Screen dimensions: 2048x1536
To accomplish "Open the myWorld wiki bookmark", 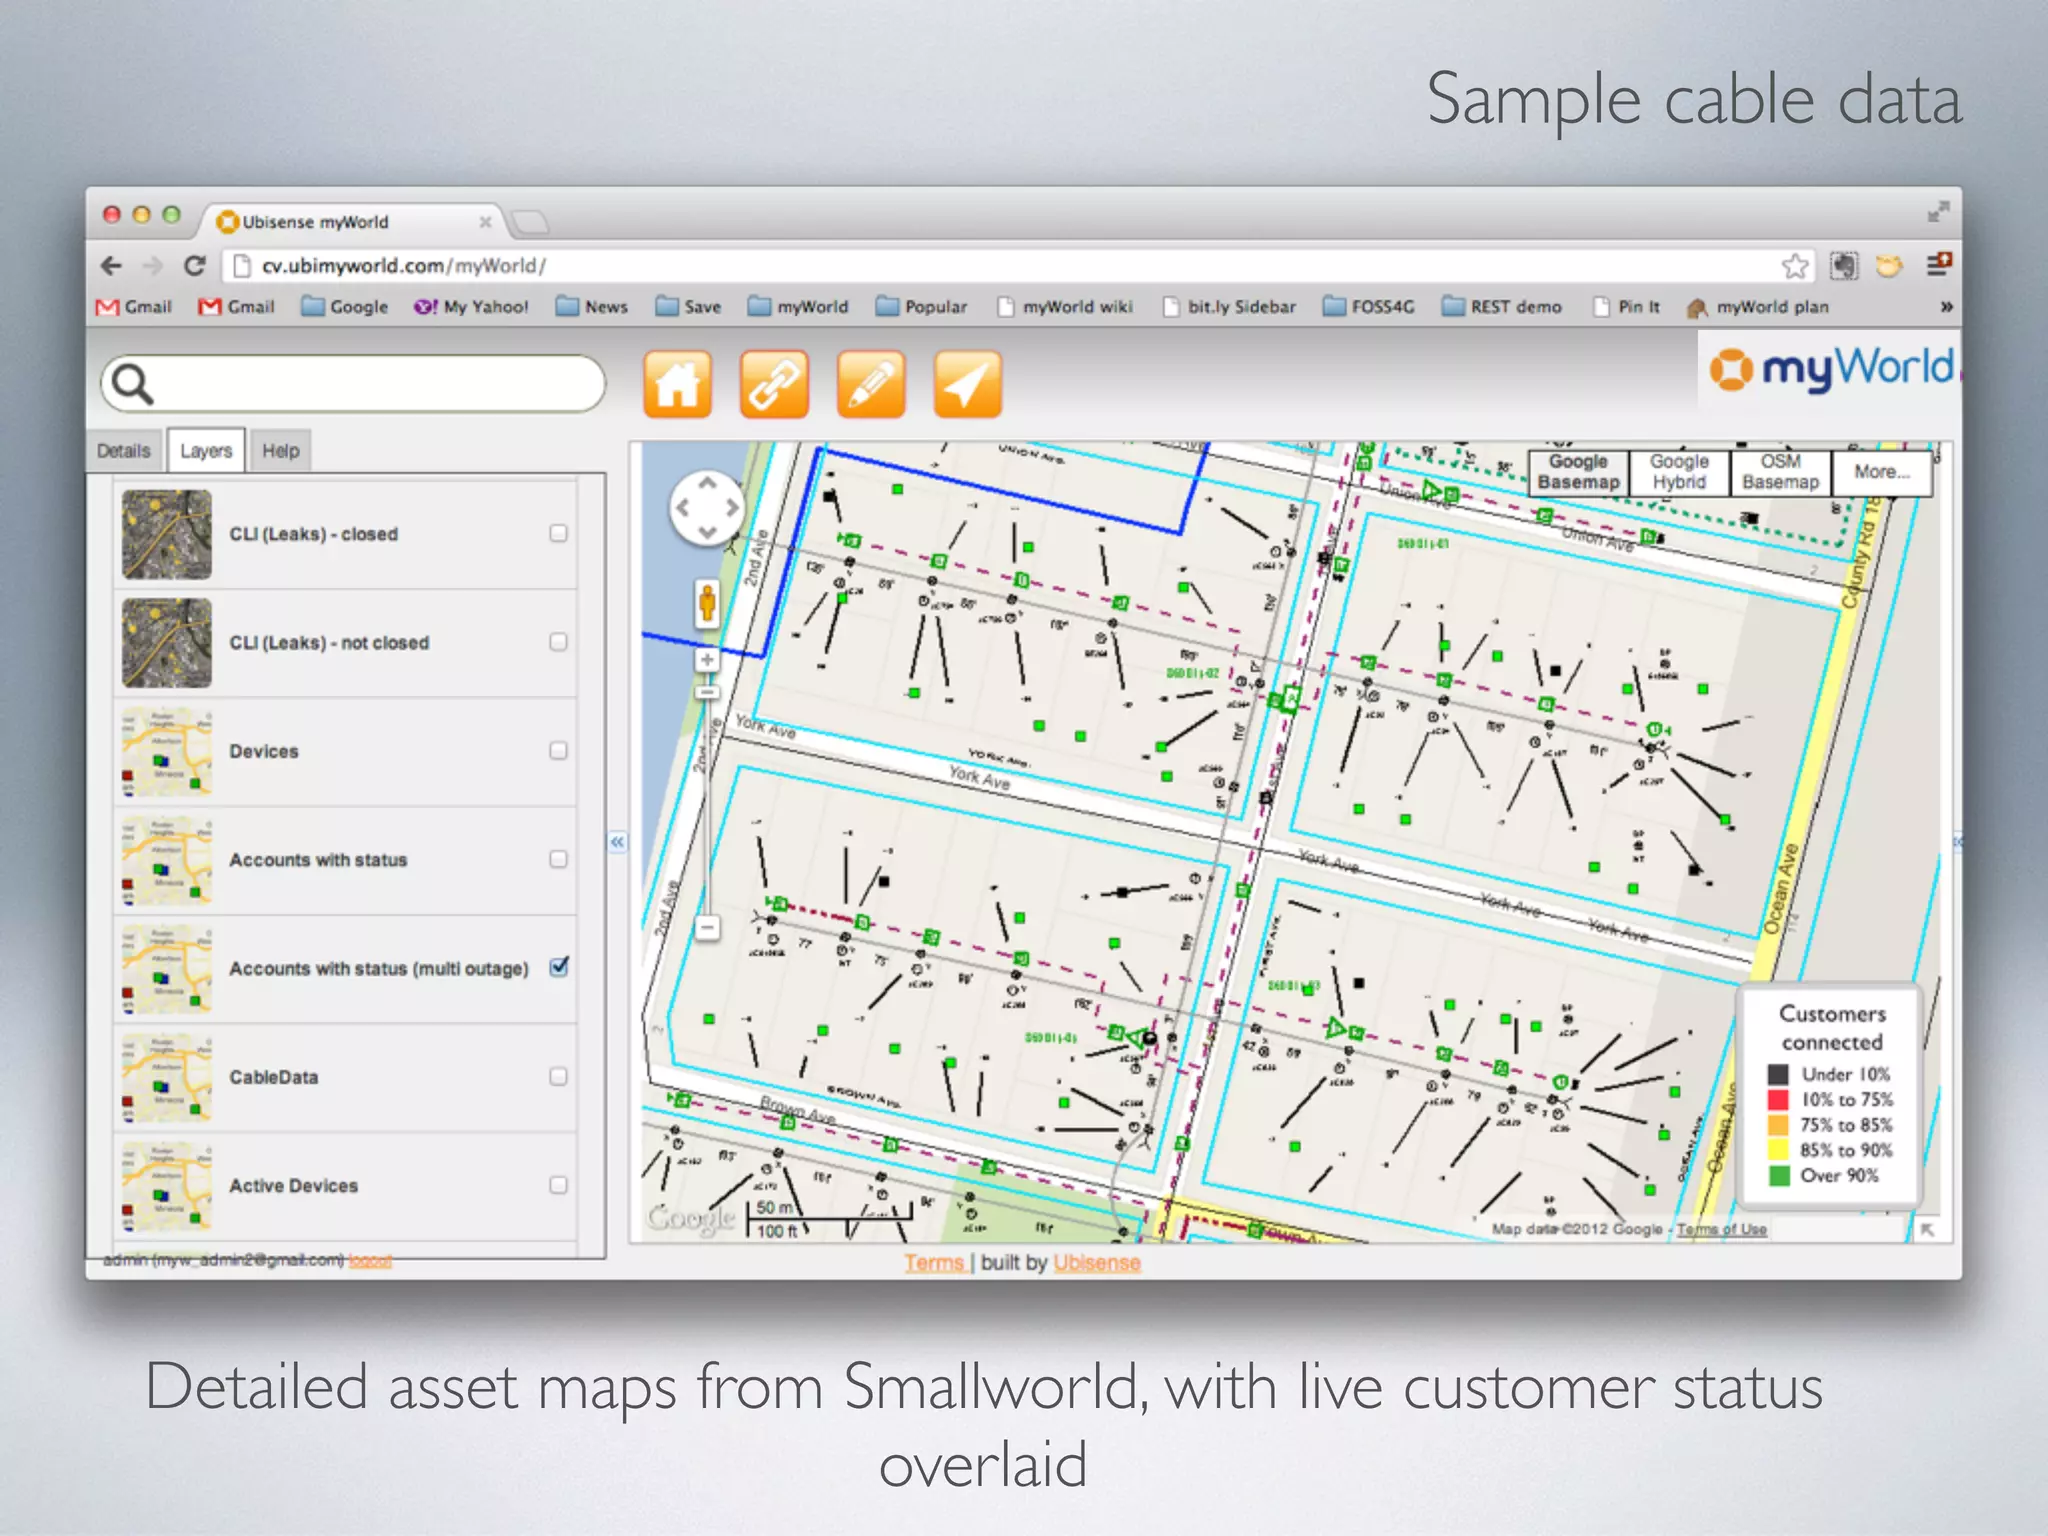I will pos(1065,307).
